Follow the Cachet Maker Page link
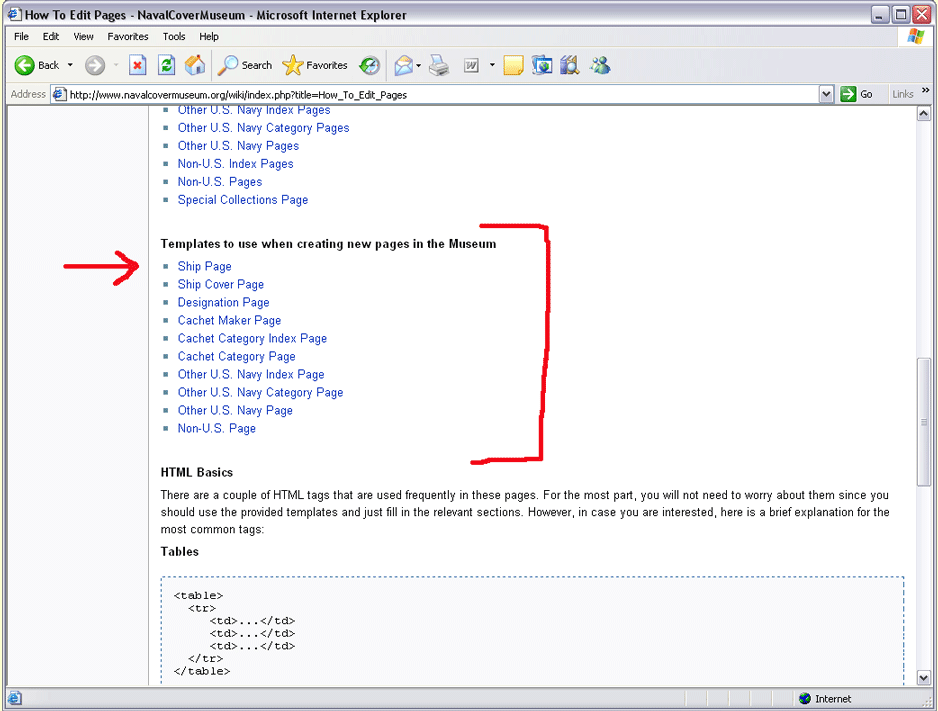The width and height of the screenshot is (938, 711). point(229,320)
